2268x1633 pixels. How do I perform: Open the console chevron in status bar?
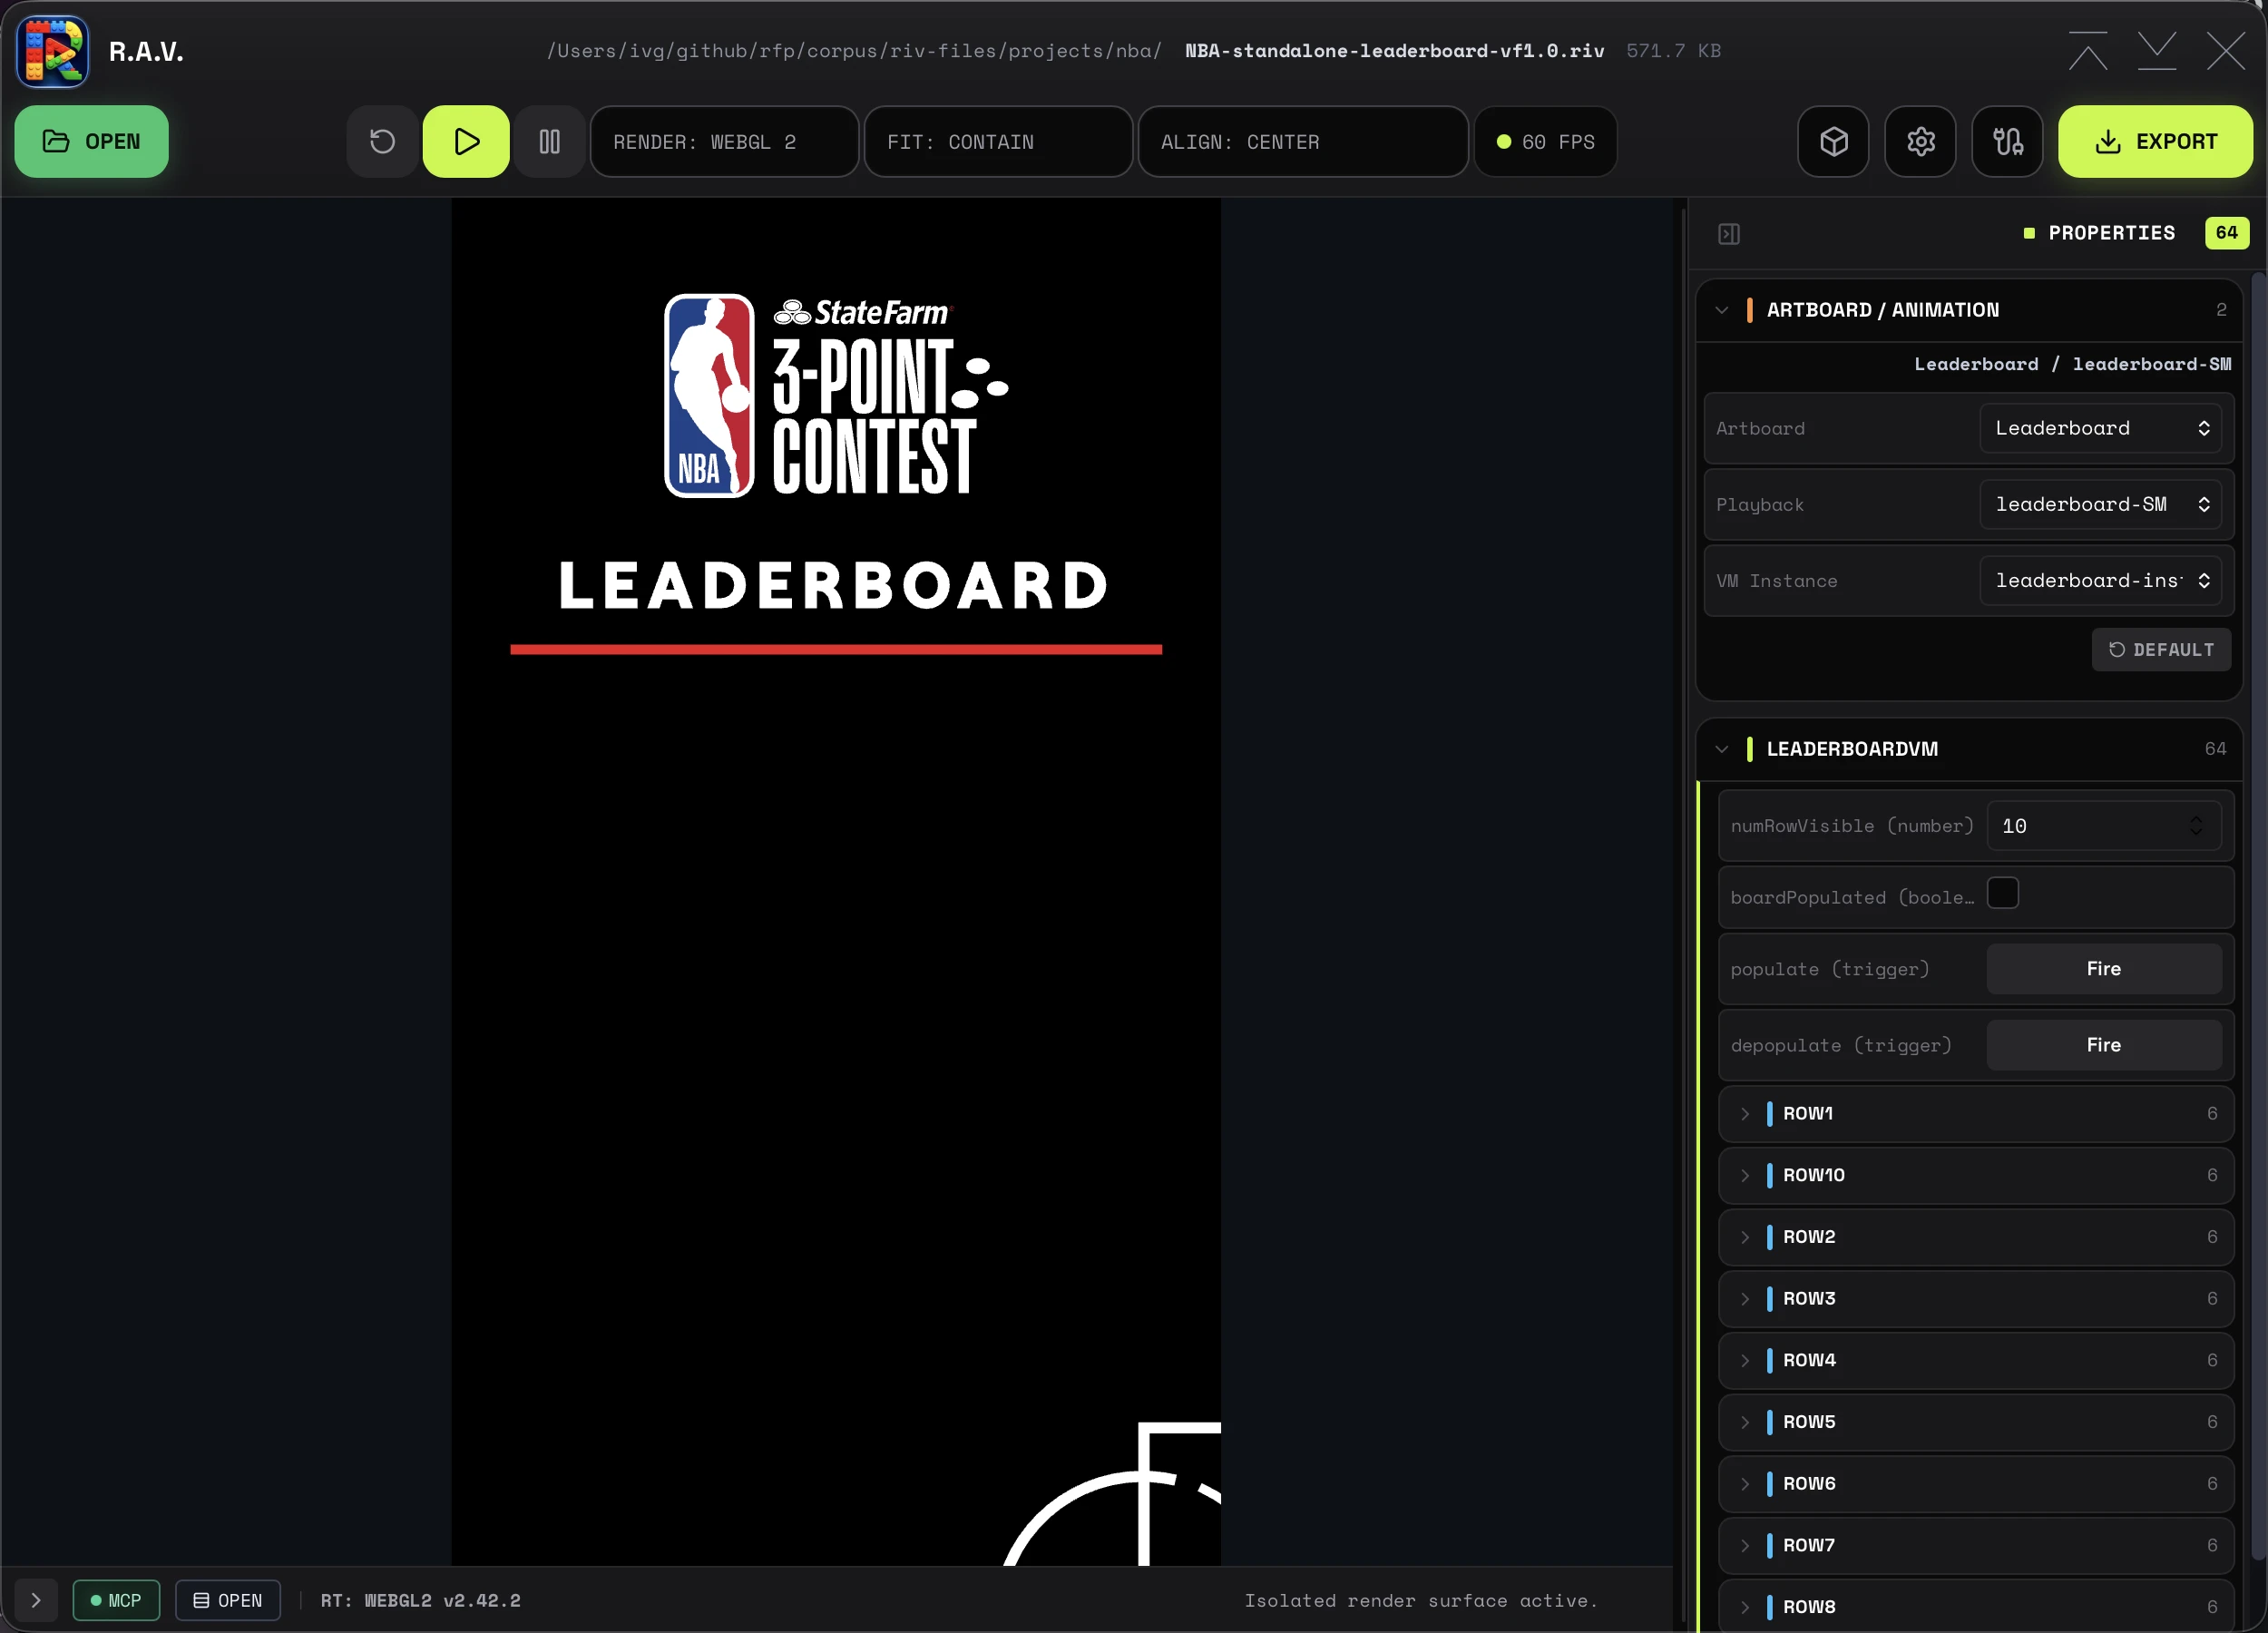point(36,1600)
